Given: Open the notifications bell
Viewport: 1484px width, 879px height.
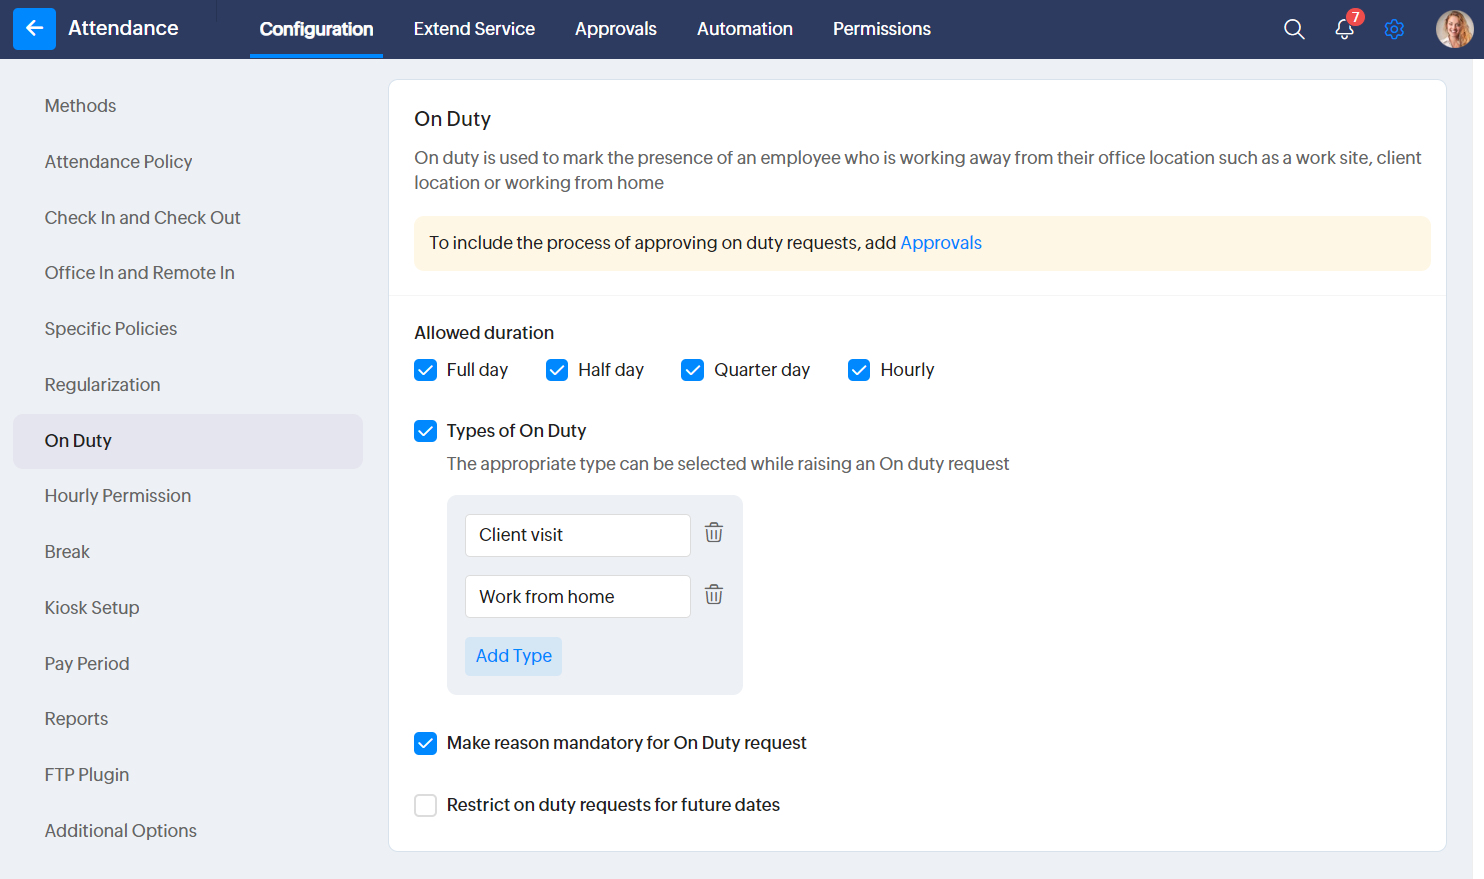Looking at the screenshot, I should [1344, 29].
